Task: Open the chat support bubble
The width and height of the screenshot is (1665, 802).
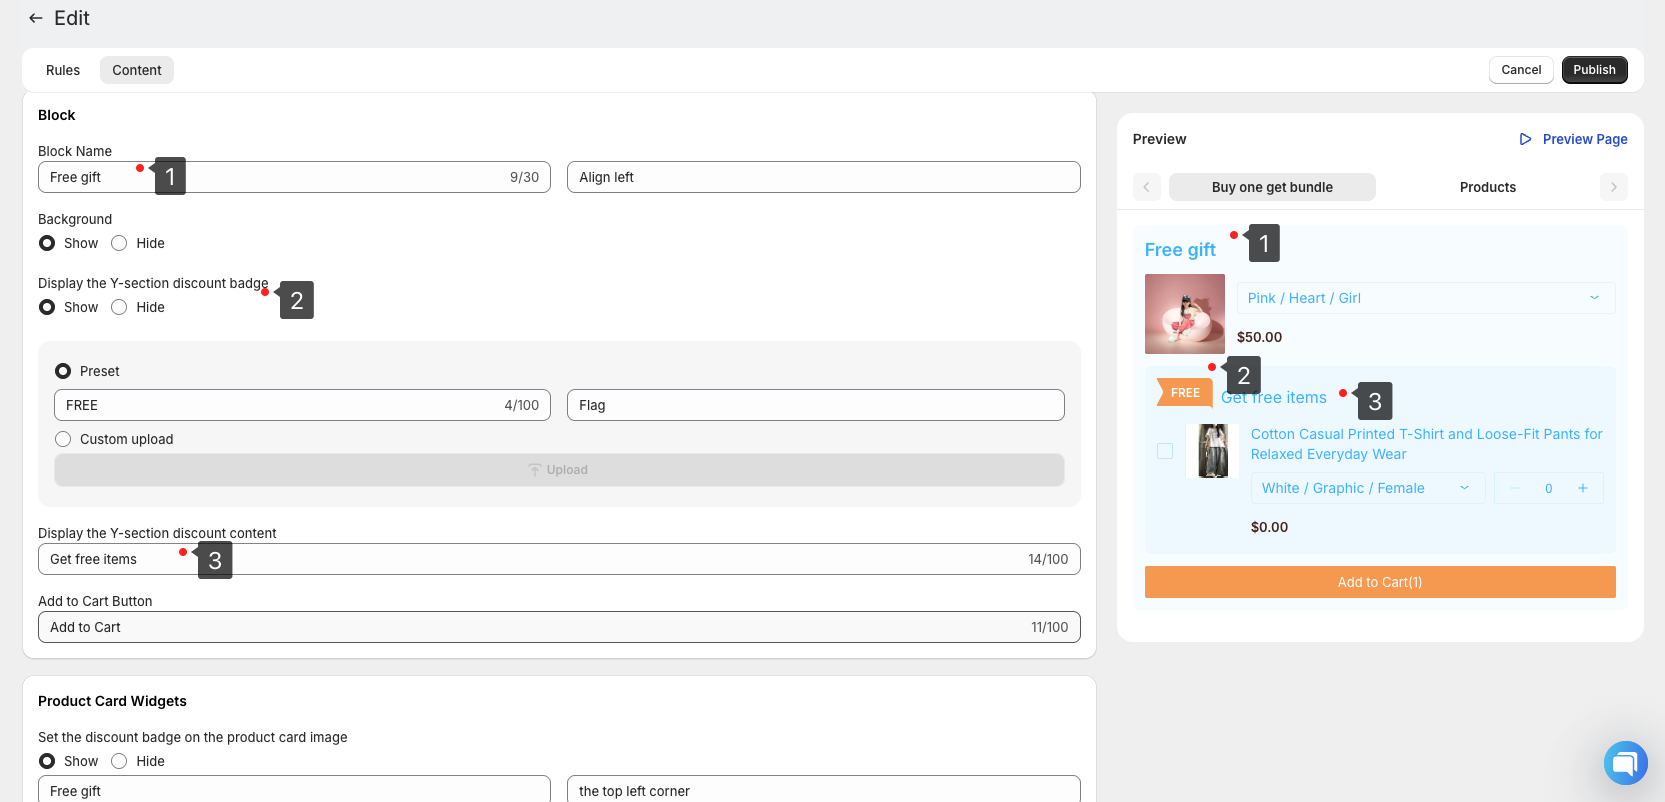Action: pos(1625,763)
